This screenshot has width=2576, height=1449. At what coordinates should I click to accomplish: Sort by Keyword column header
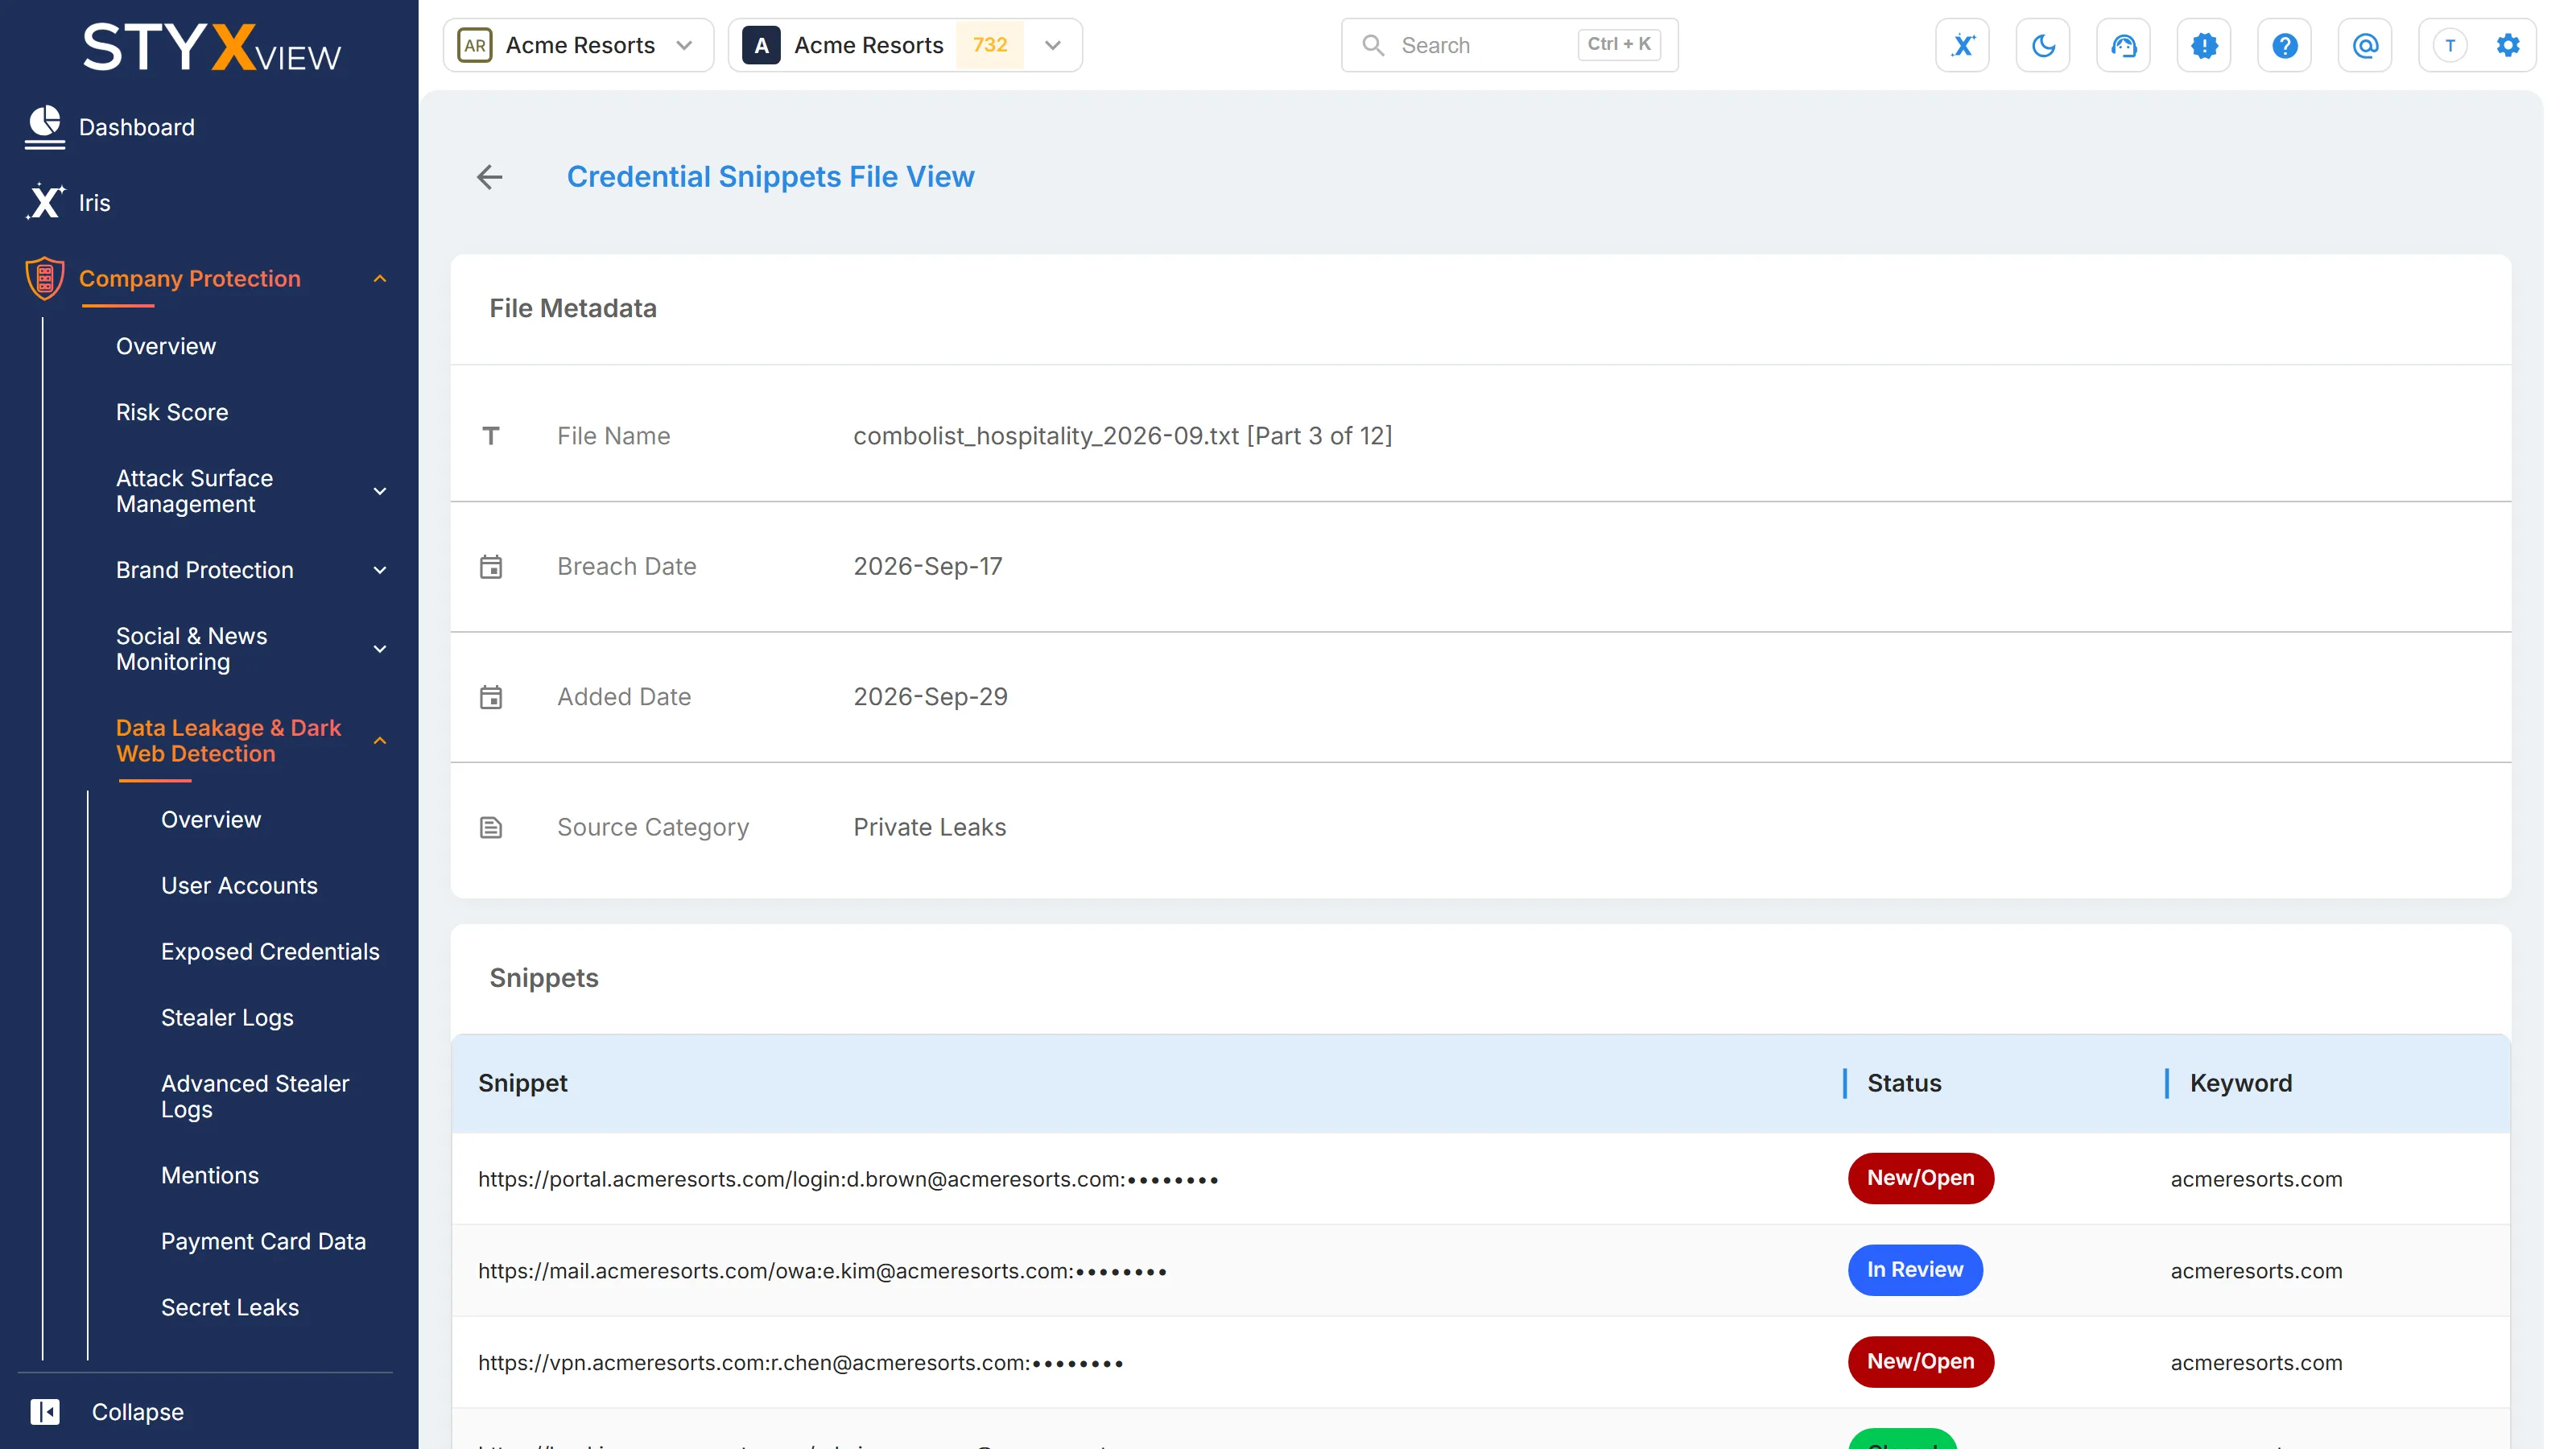[x=2240, y=1083]
